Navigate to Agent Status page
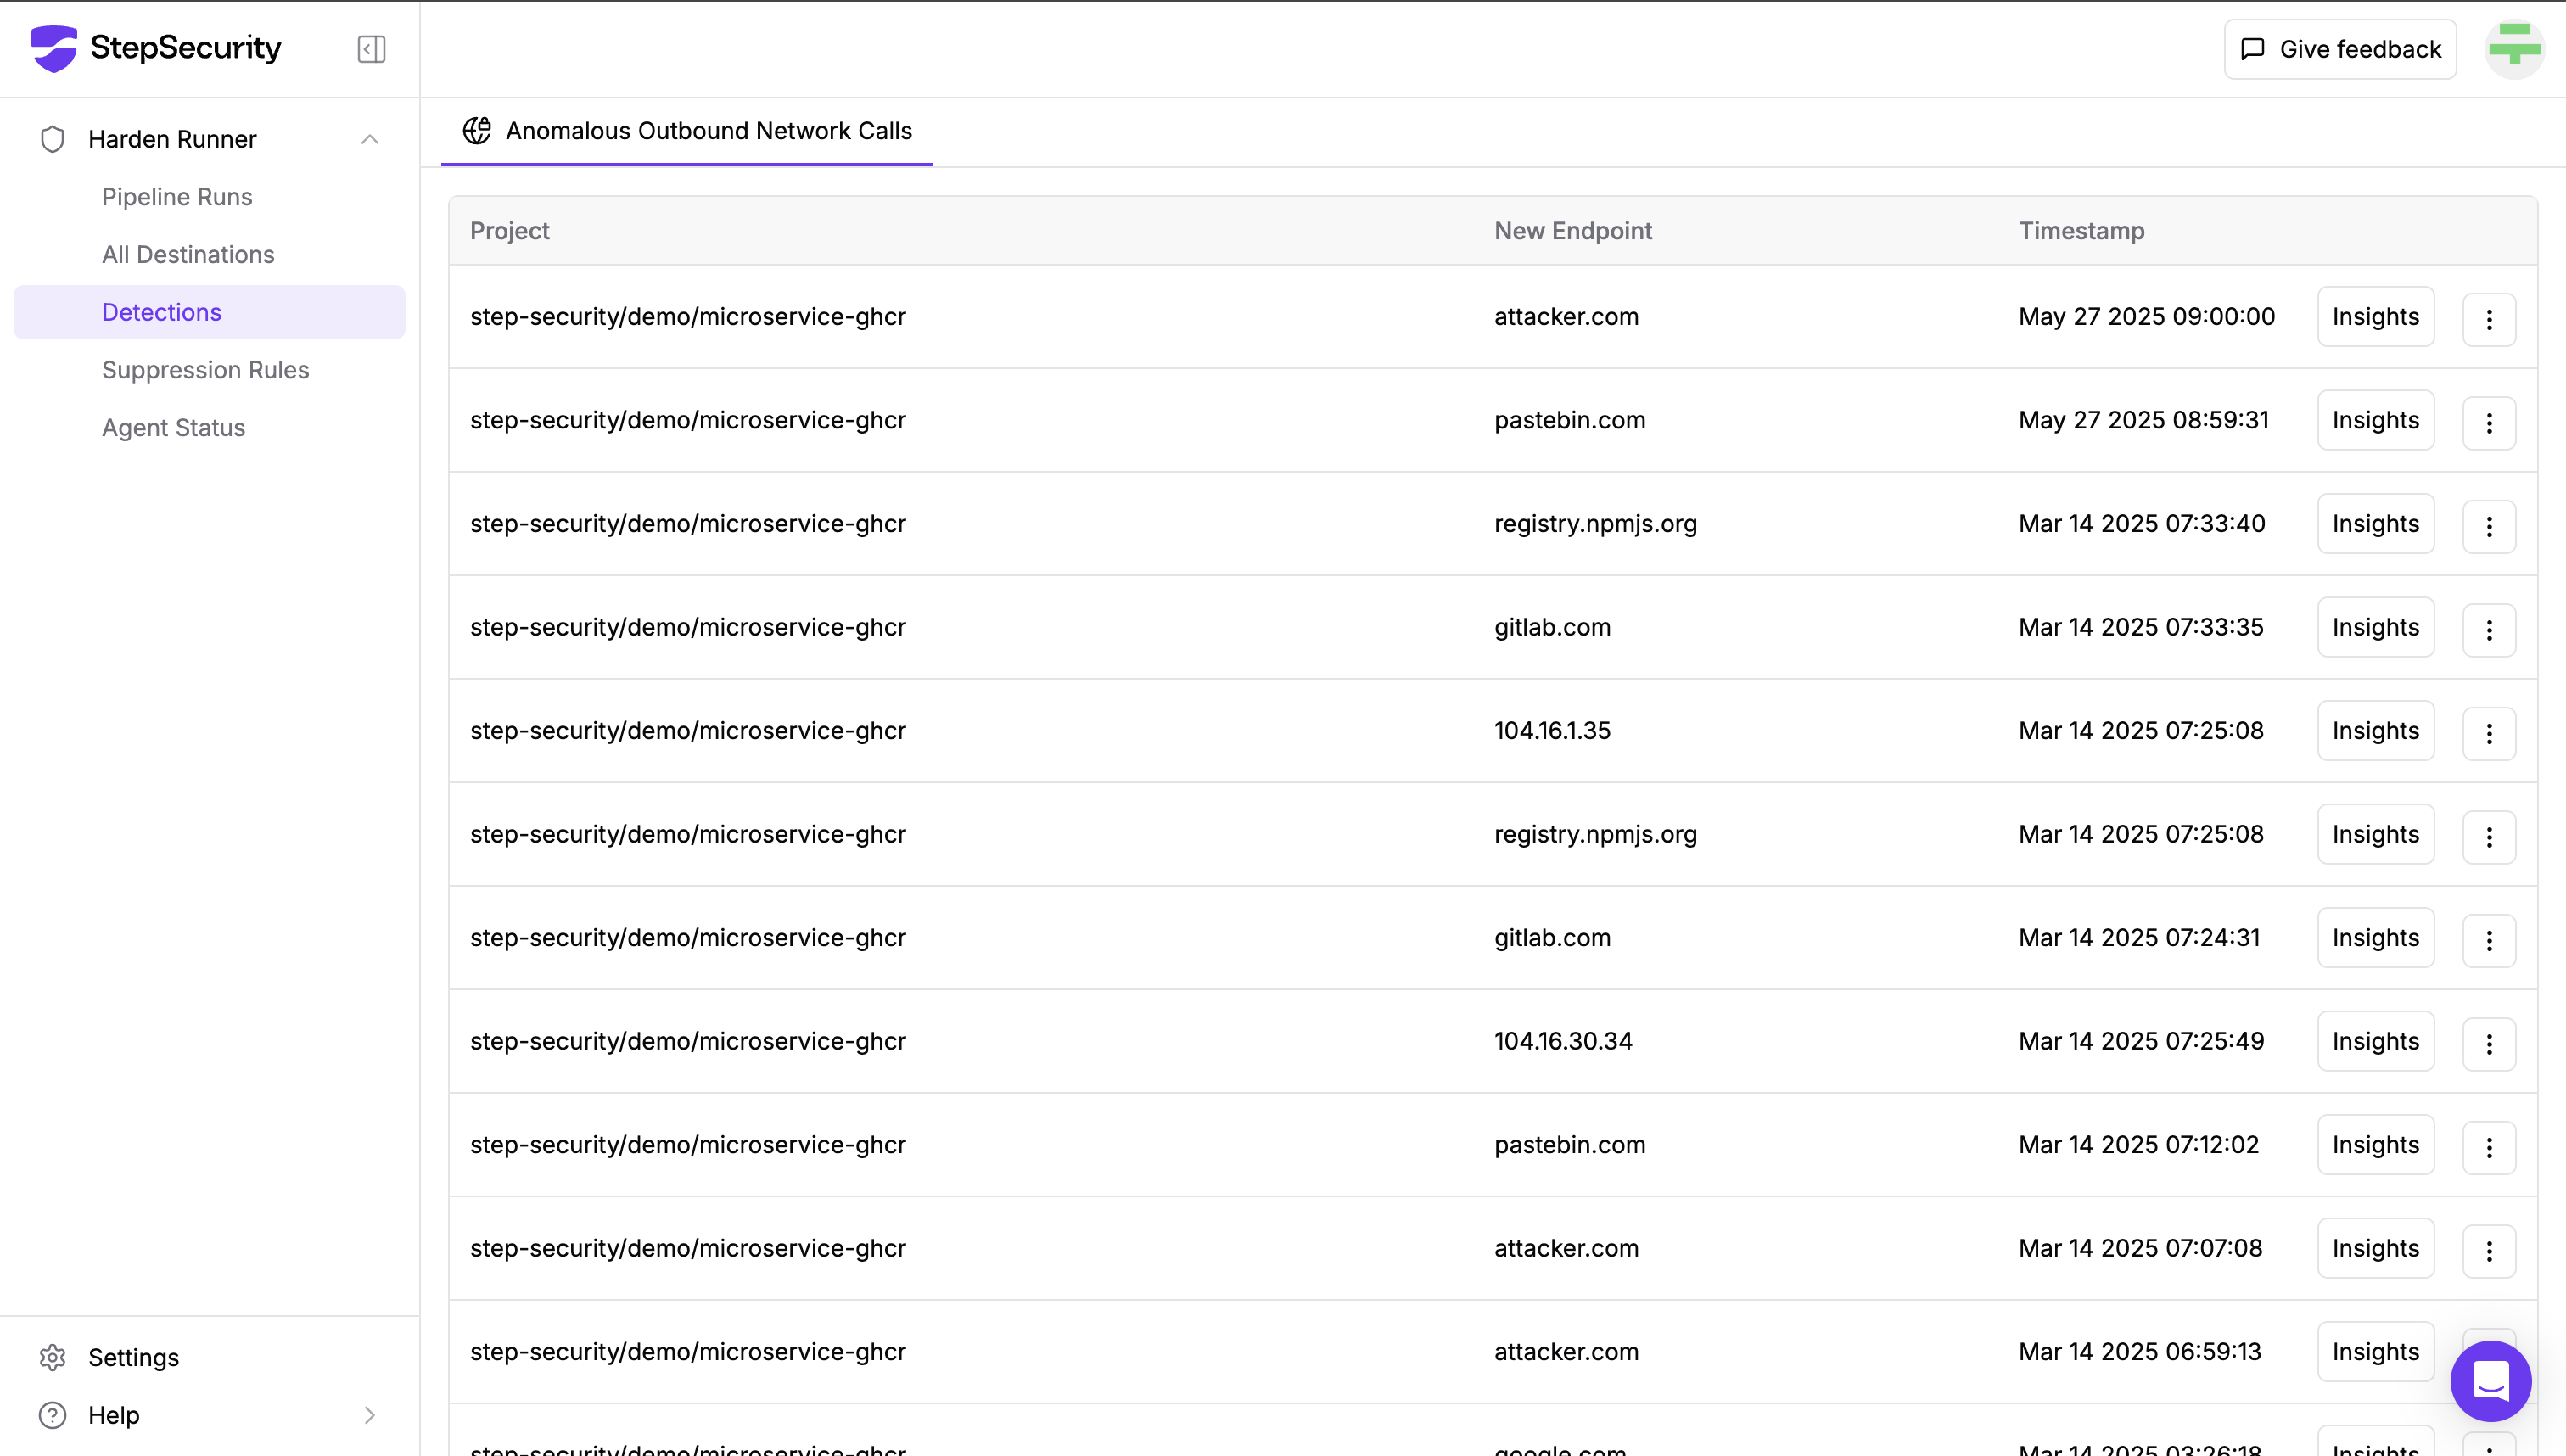This screenshot has width=2566, height=1456. 173,428
